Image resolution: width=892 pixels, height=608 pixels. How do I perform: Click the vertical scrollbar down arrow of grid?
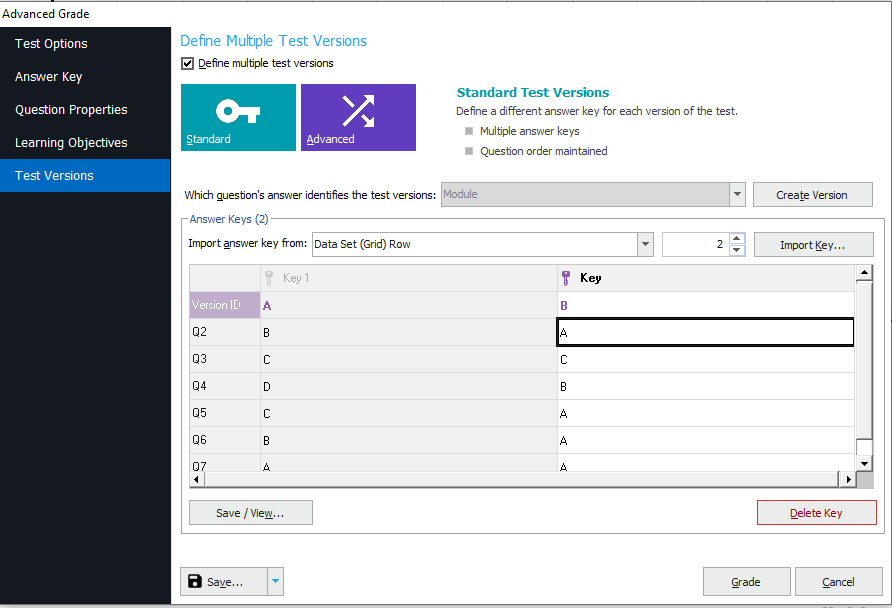(864, 464)
